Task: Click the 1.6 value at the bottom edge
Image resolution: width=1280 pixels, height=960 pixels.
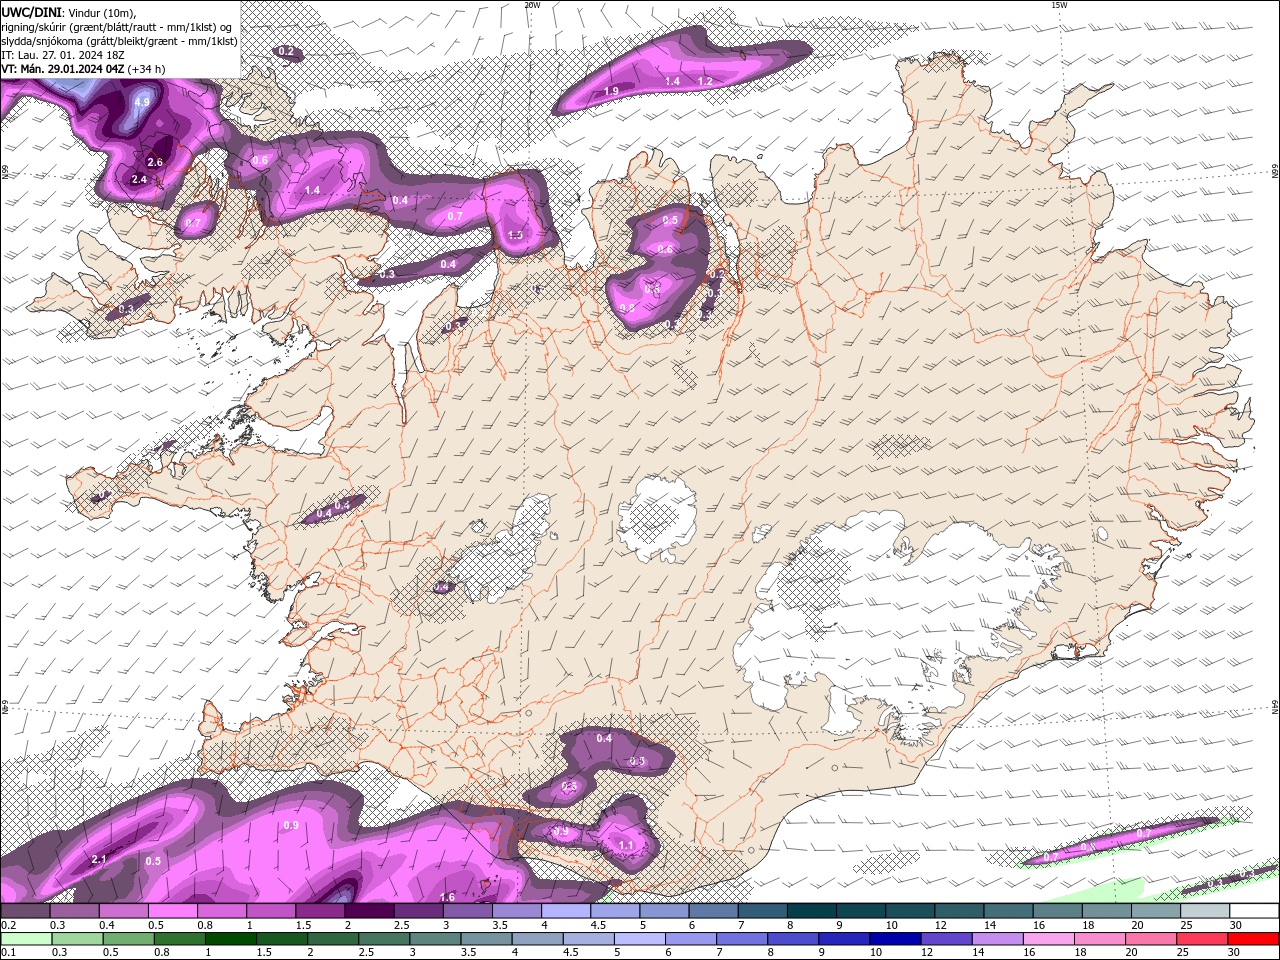Action: click(448, 896)
